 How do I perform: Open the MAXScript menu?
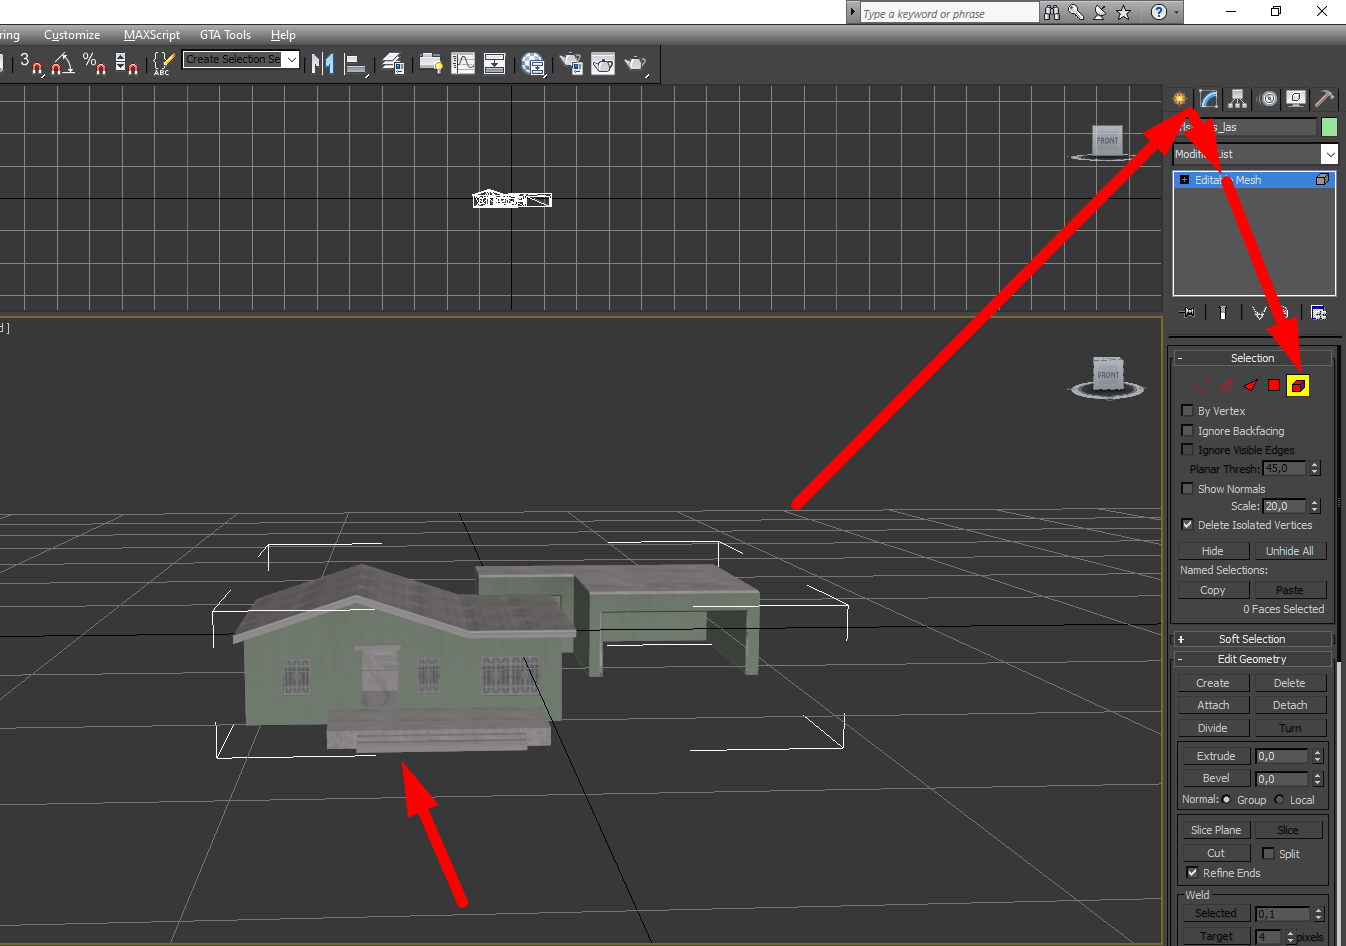[152, 35]
